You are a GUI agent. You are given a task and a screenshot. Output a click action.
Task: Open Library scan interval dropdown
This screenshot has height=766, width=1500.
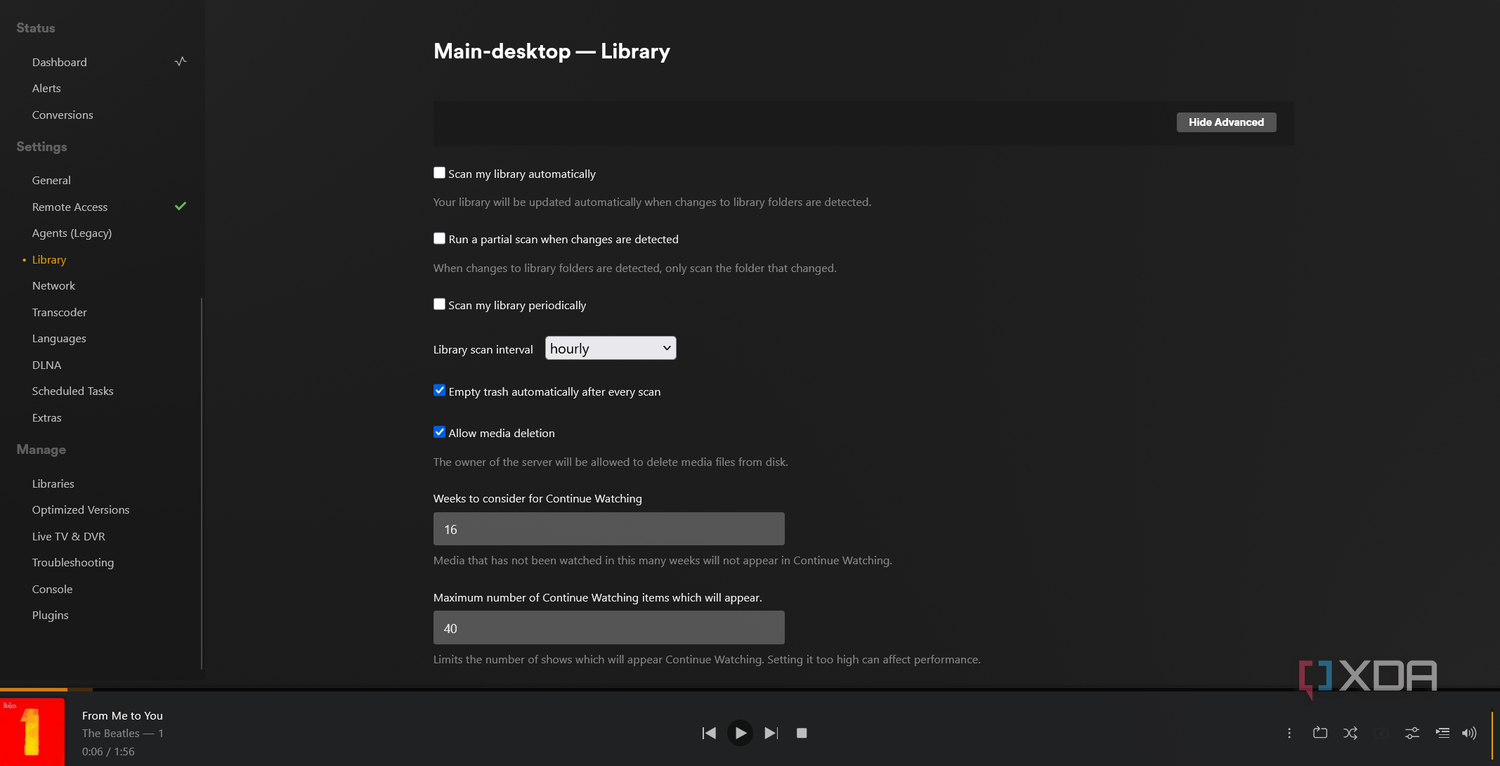pos(610,348)
